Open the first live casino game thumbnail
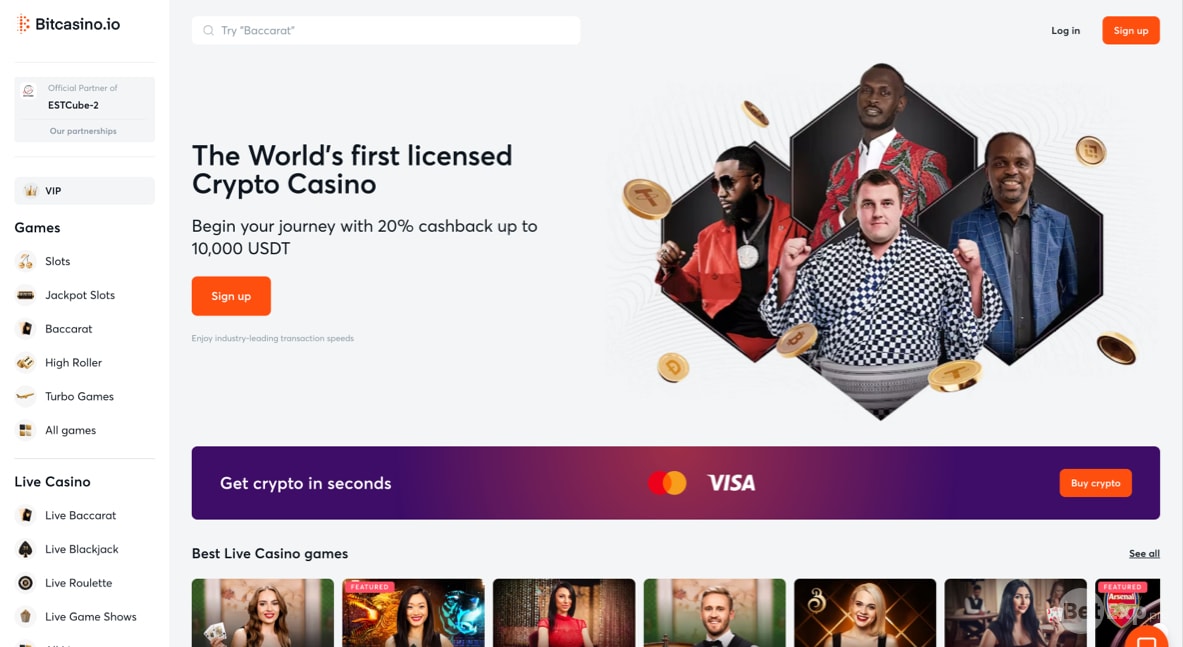1183x647 pixels. point(263,612)
